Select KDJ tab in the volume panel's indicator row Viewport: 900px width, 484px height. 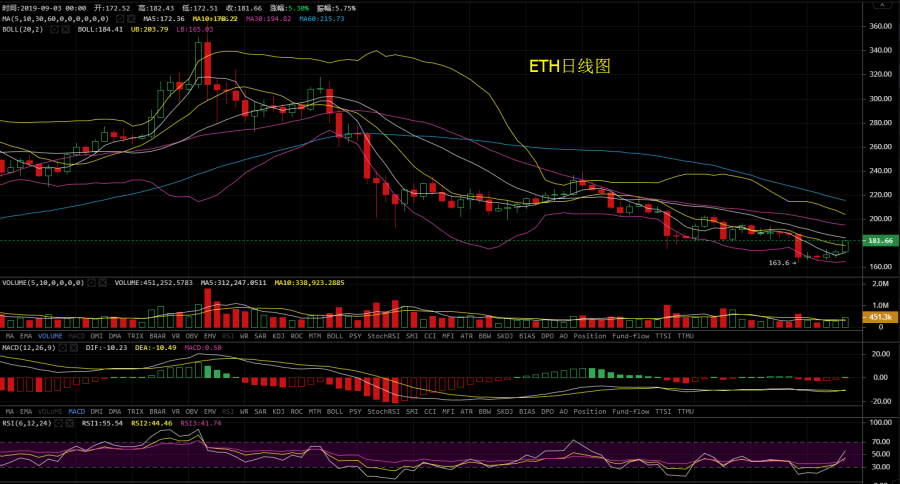tap(278, 336)
